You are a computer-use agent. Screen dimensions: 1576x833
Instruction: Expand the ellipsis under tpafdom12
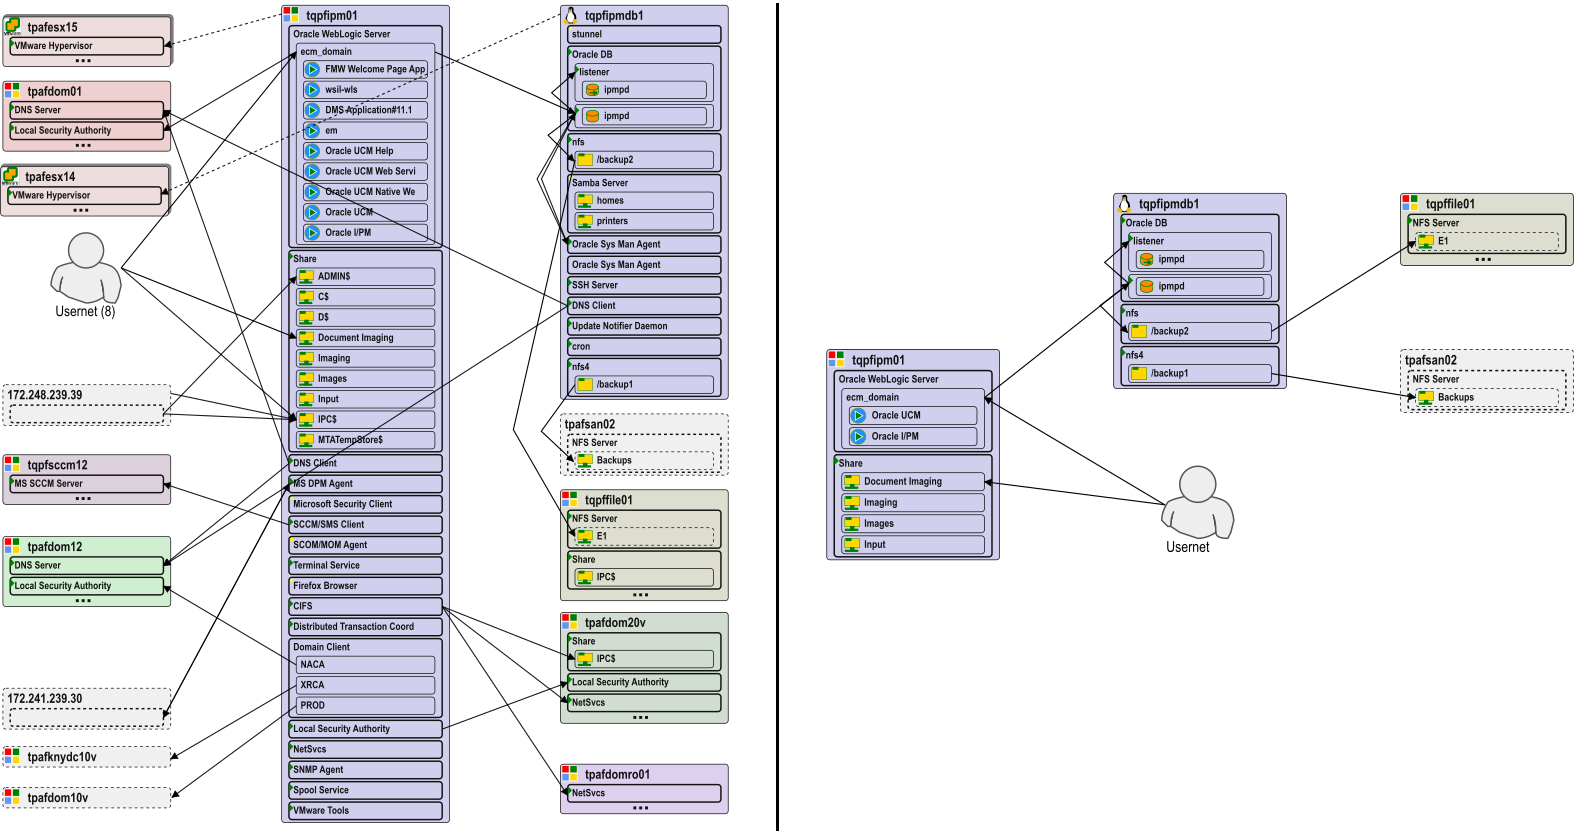pyautogui.click(x=83, y=601)
